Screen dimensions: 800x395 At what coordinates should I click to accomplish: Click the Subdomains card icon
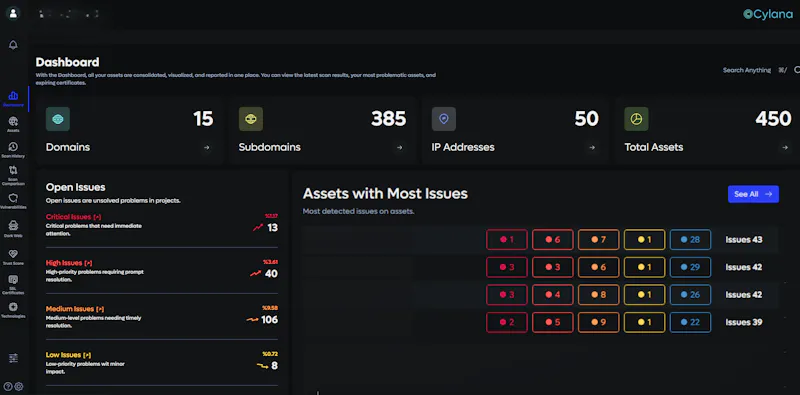point(251,119)
